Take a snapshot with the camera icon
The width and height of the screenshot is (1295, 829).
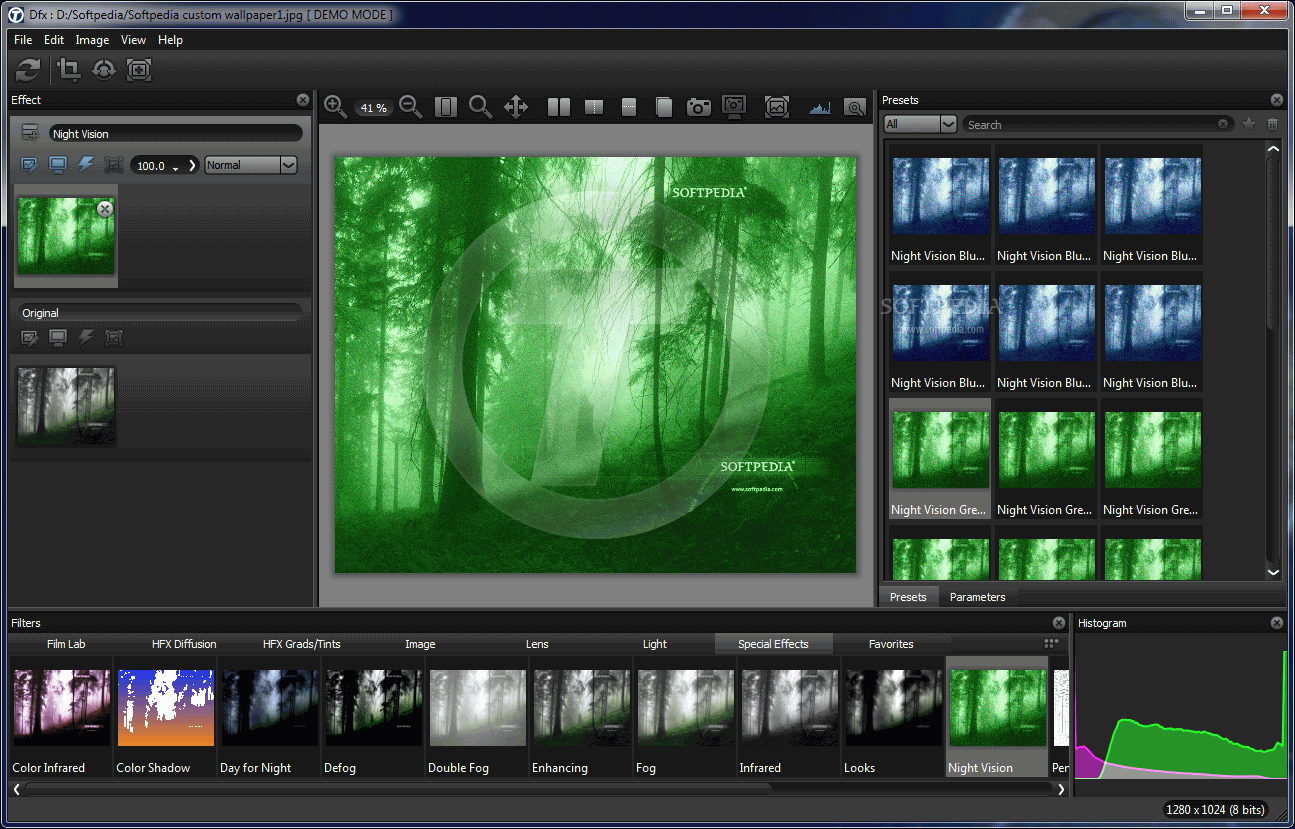(699, 107)
